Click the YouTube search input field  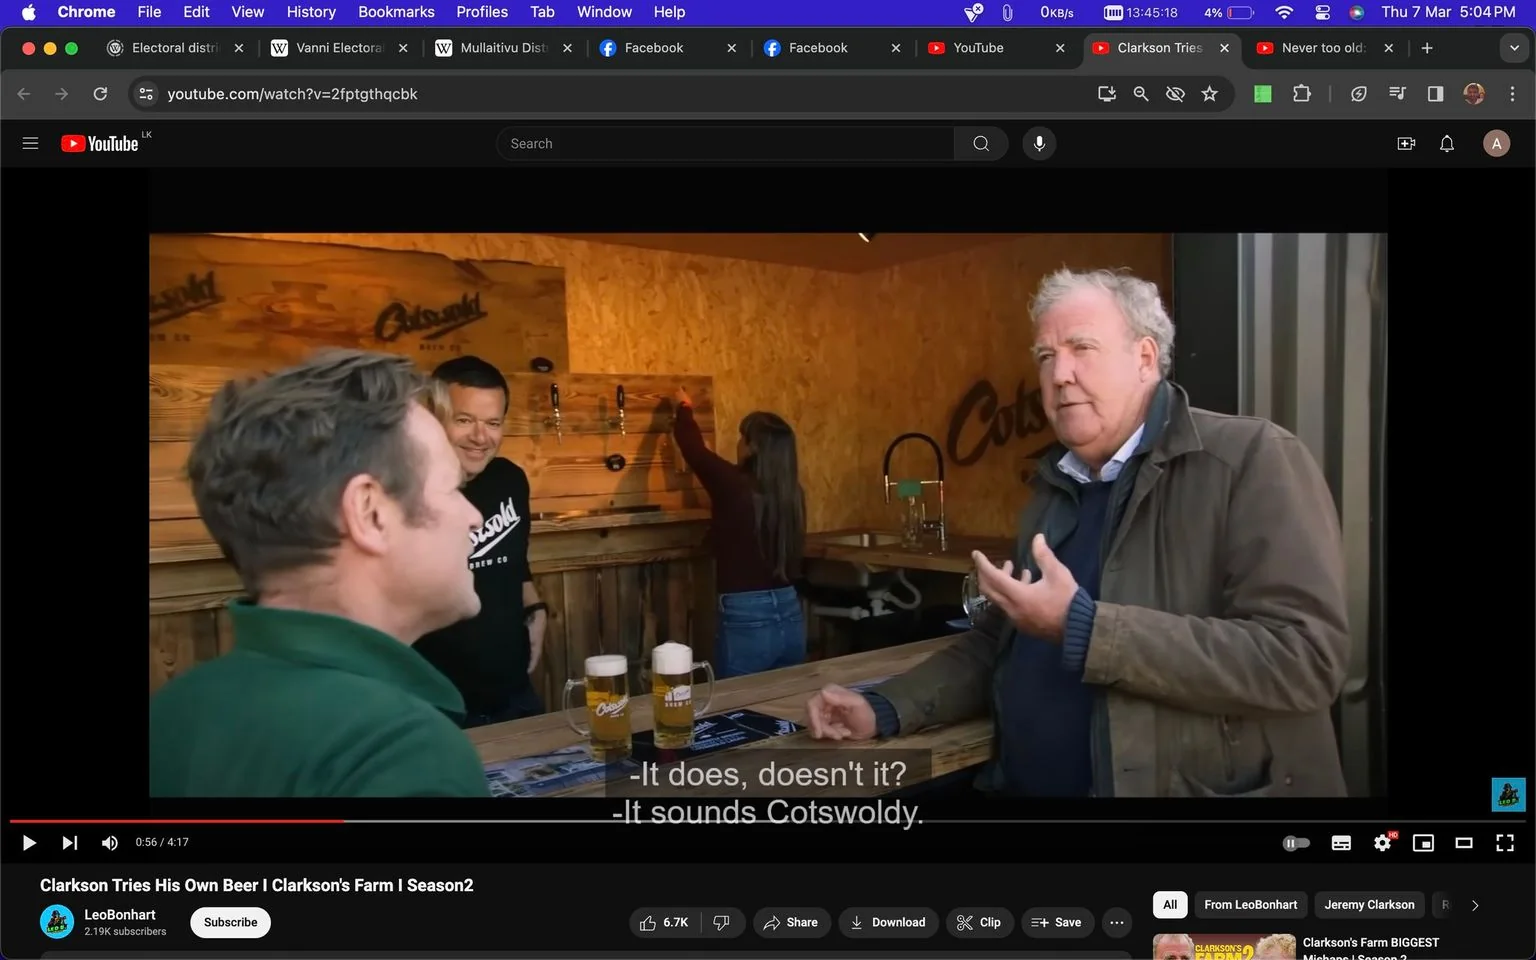tap(725, 143)
